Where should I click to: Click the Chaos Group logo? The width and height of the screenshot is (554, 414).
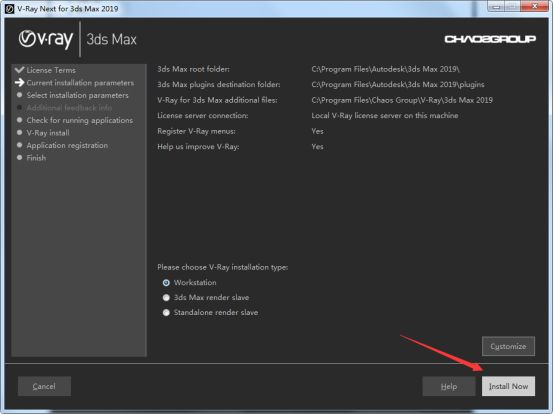pos(490,39)
